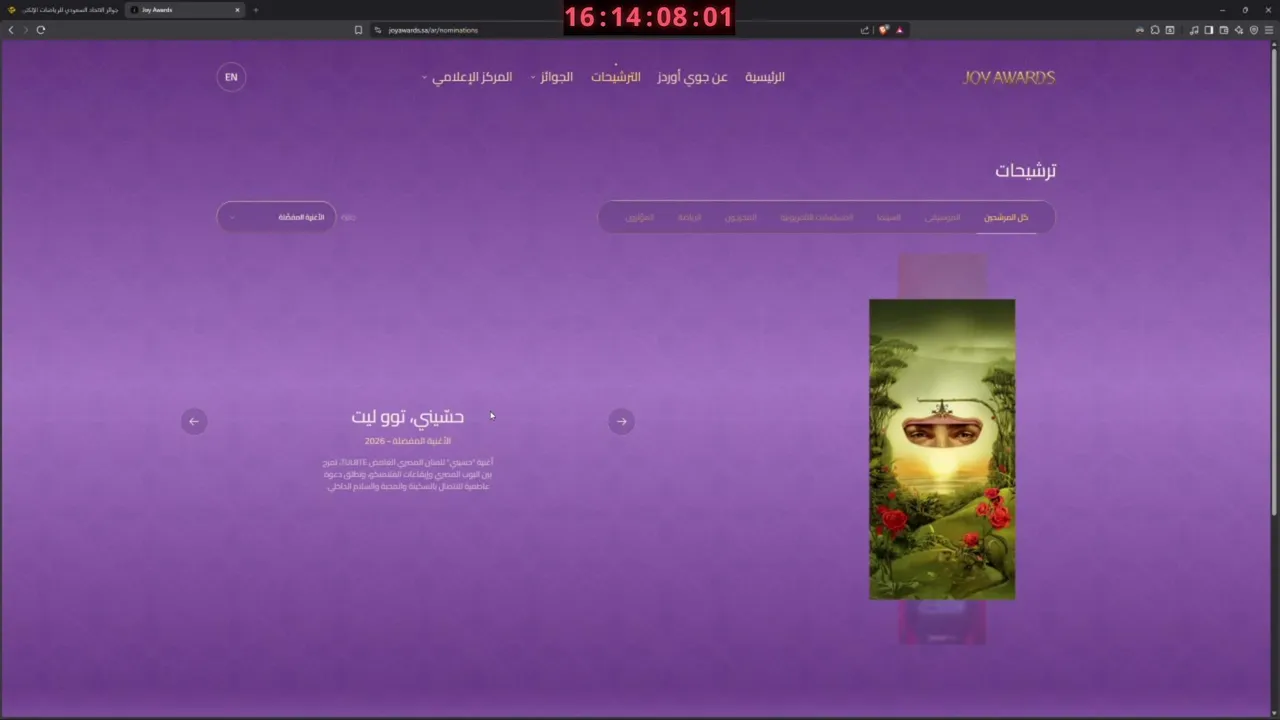This screenshot has width=1280, height=720.
Task: Select كل المرشحين all nominees tab
Action: point(1006,217)
